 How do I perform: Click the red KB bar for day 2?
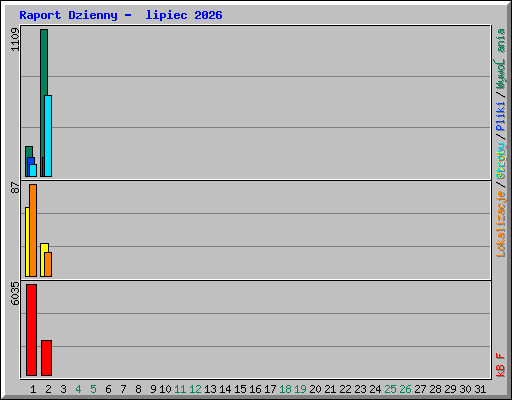click(x=46, y=358)
